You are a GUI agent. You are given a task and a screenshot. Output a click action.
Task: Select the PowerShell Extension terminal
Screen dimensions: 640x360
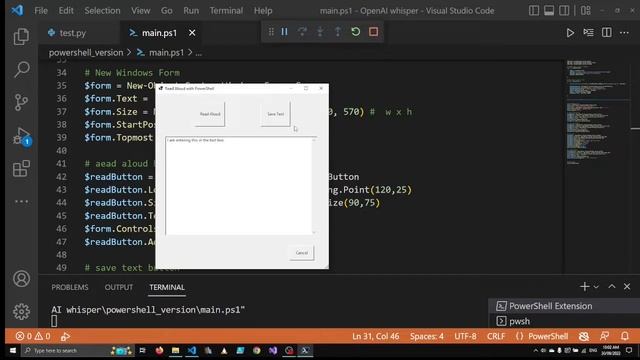pyautogui.click(x=564, y=306)
